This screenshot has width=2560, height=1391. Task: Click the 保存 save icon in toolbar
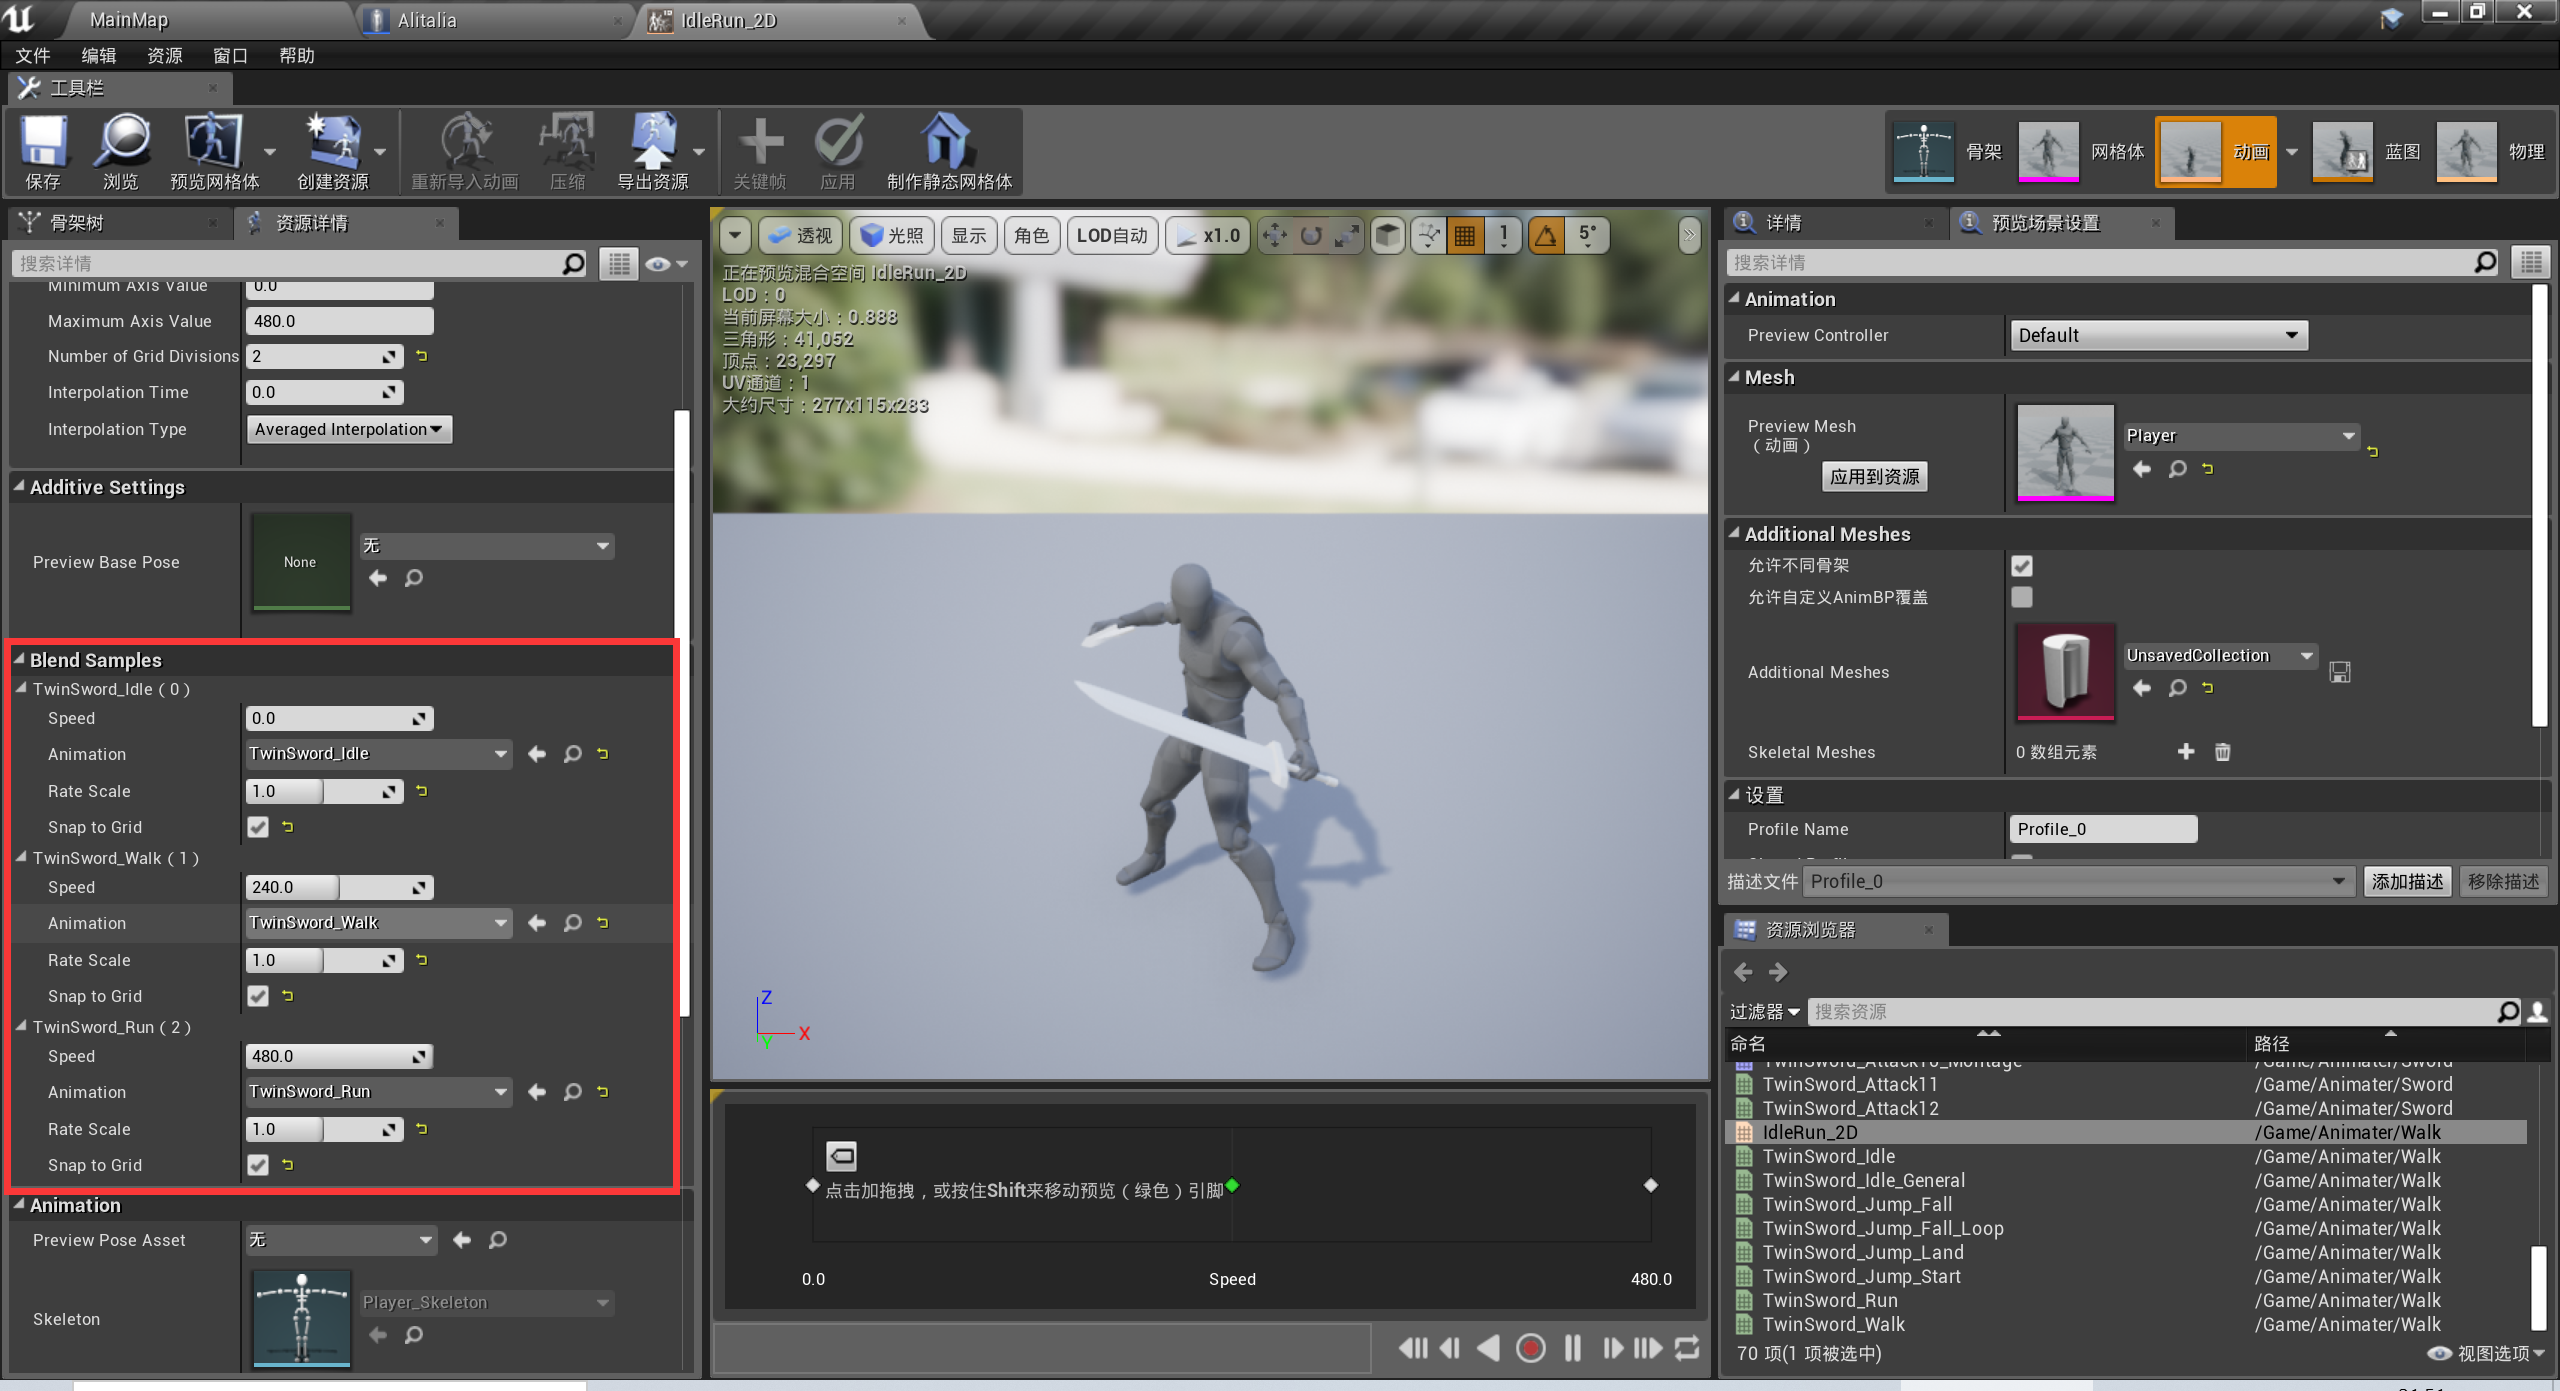click(42, 150)
